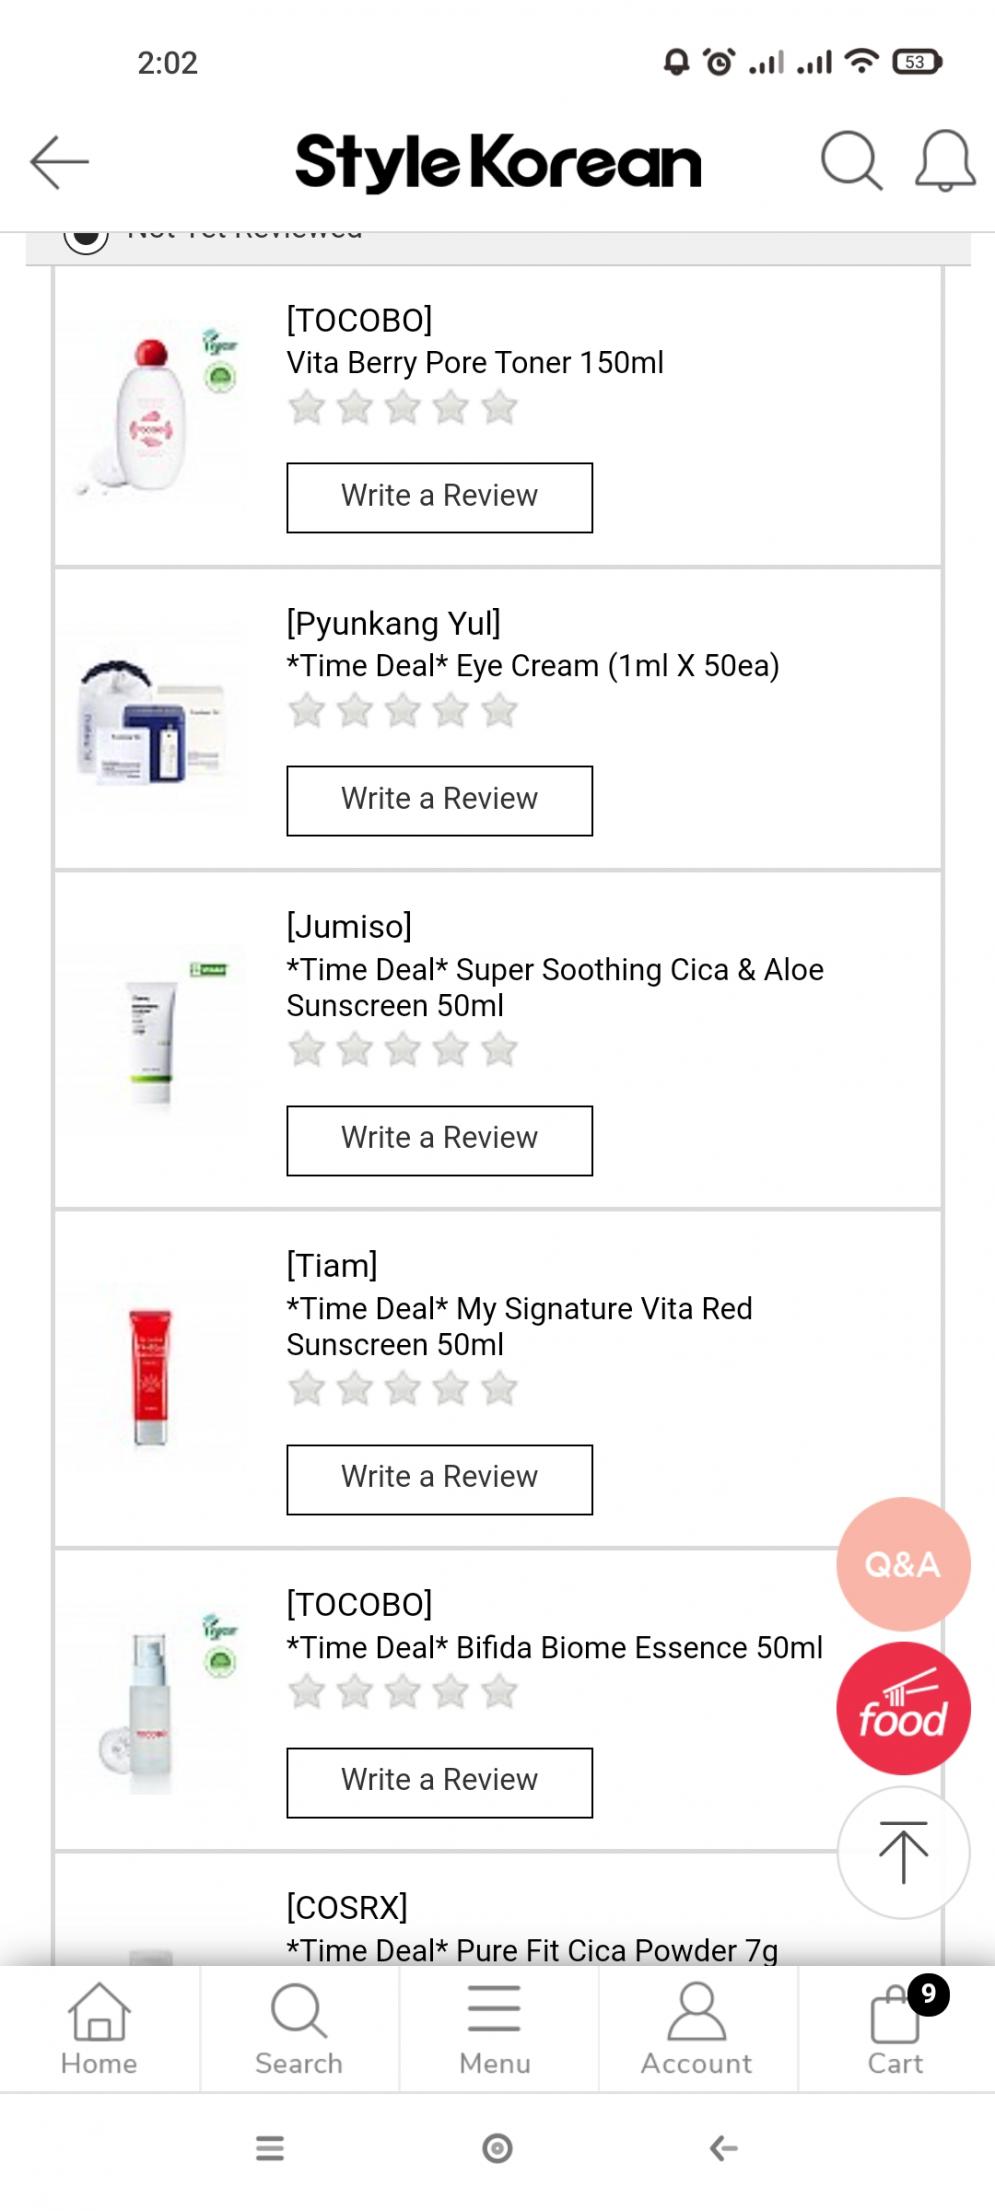The image size is (995, 2211).
Task: Open the red food floating button
Action: point(903,1708)
